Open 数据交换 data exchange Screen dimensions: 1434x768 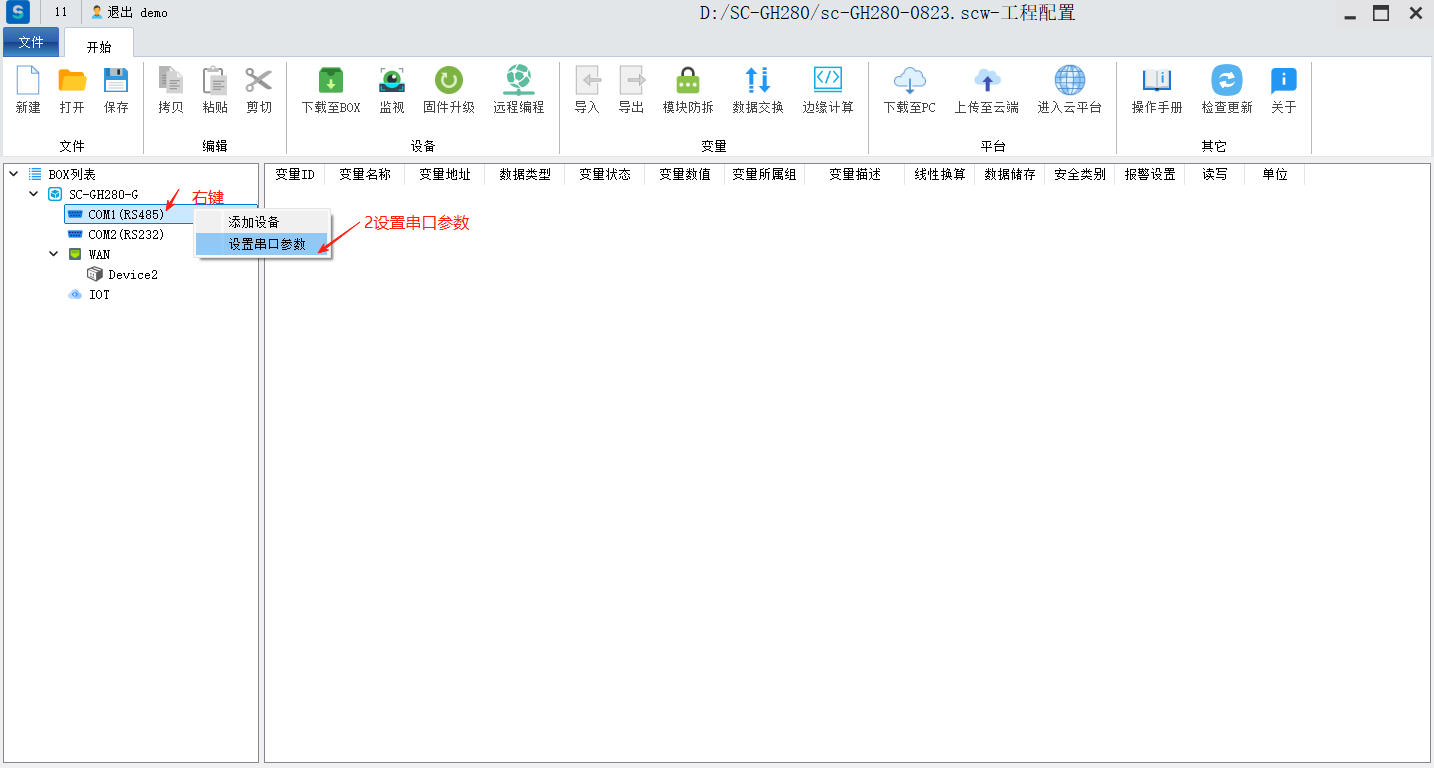pos(757,81)
